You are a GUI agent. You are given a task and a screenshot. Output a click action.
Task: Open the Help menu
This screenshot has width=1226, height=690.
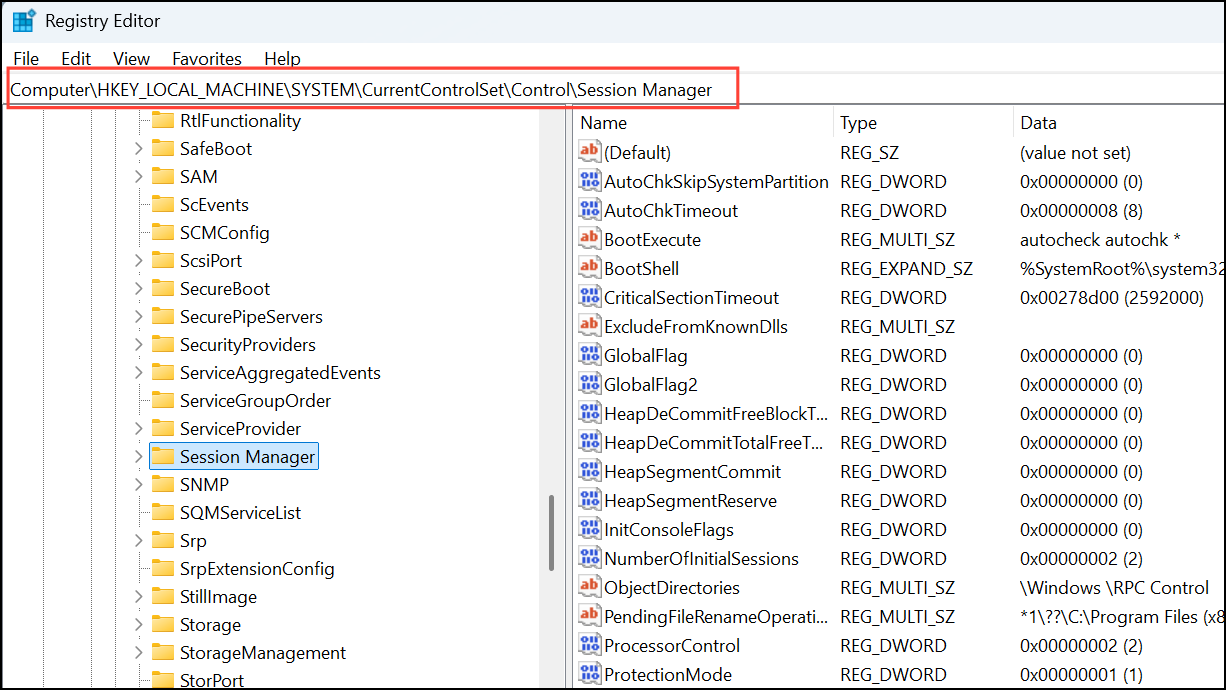point(282,59)
